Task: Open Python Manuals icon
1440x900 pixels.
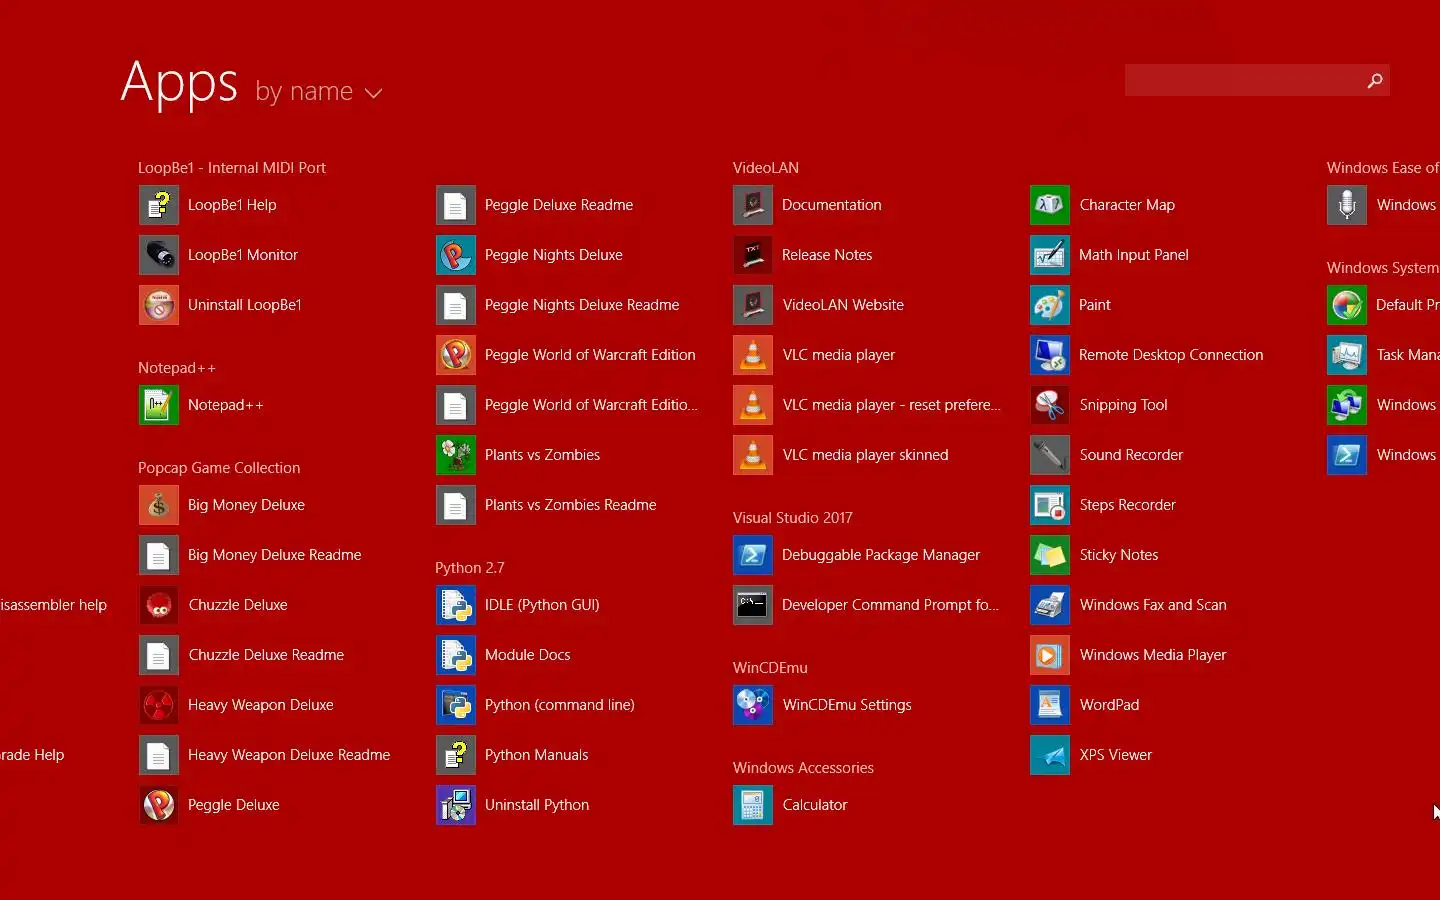Action: tap(455, 755)
